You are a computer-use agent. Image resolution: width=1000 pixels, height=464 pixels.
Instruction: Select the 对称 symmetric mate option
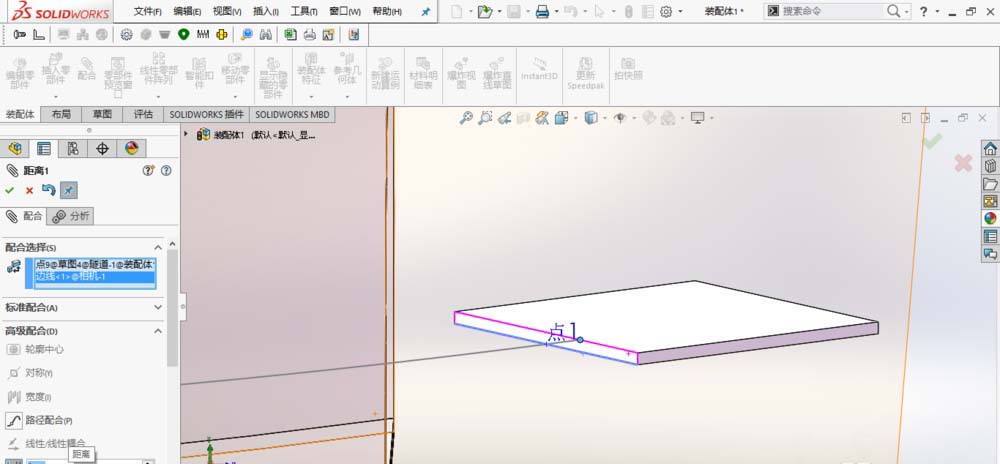tap(30, 373)
